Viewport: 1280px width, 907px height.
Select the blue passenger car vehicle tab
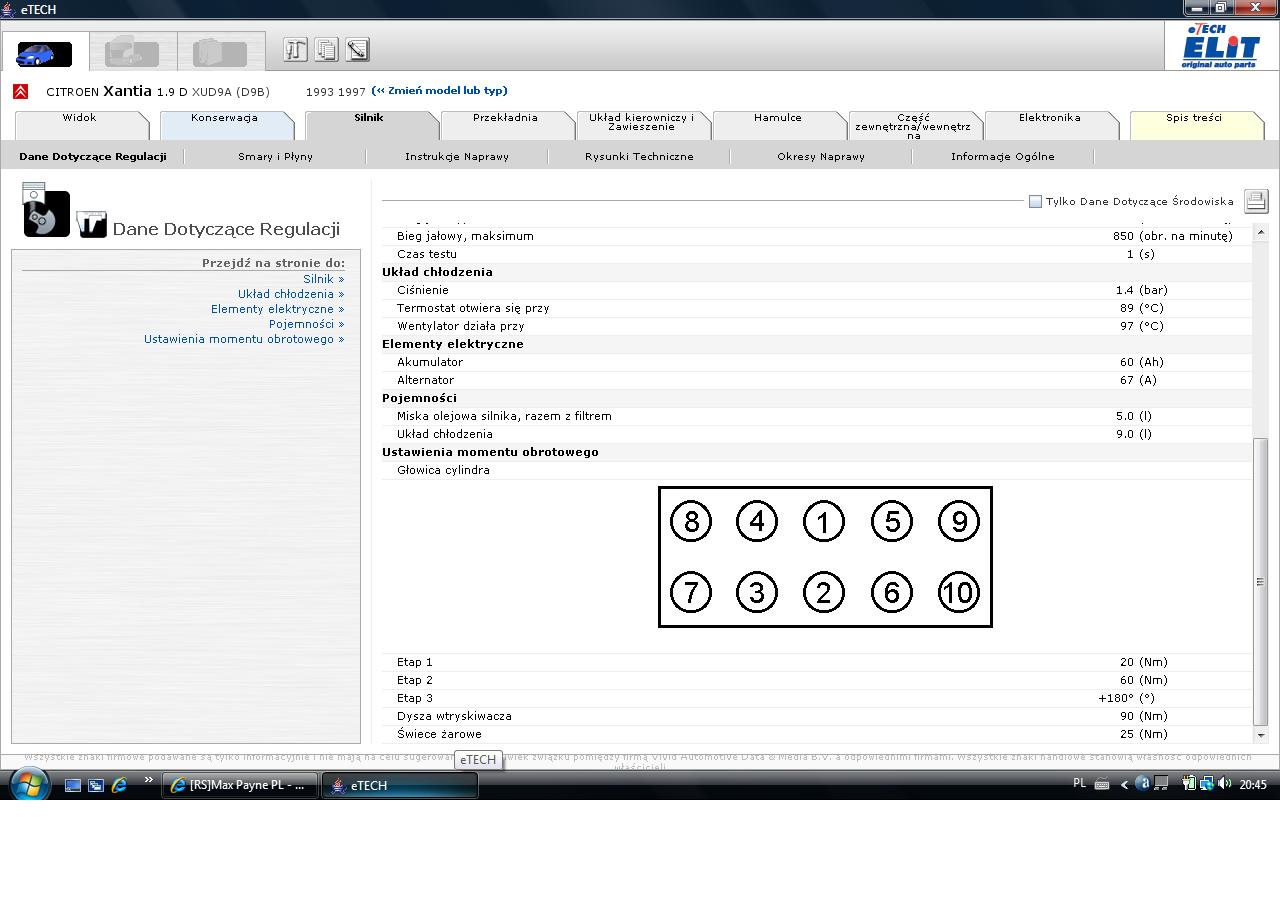pyautogui.click(x=44, y=53)
